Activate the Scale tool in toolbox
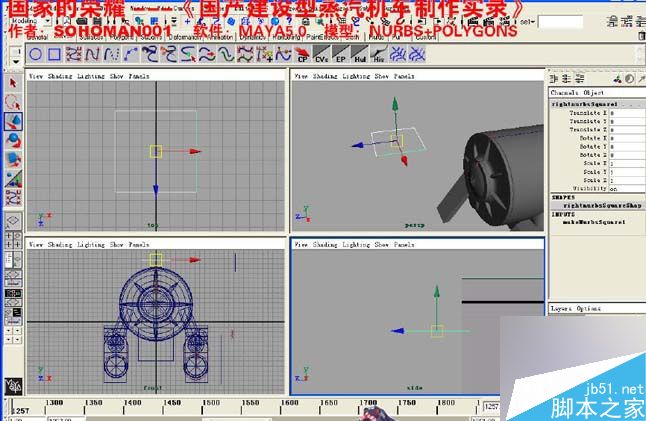646x421 pixels. (13, 159)
